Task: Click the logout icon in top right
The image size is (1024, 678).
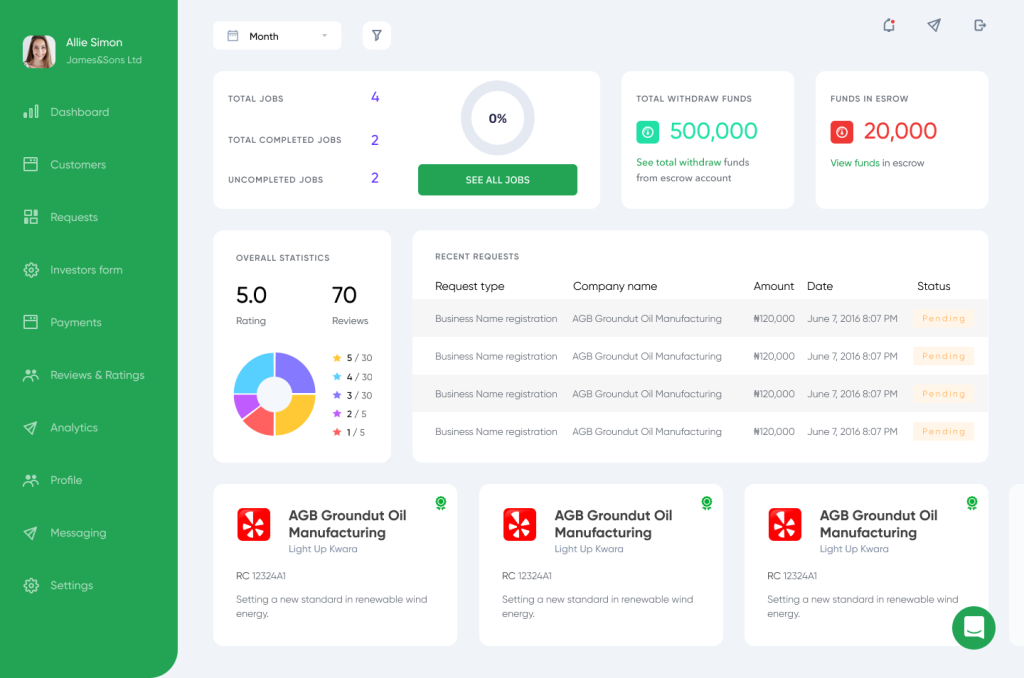Action: click(980, 25)
